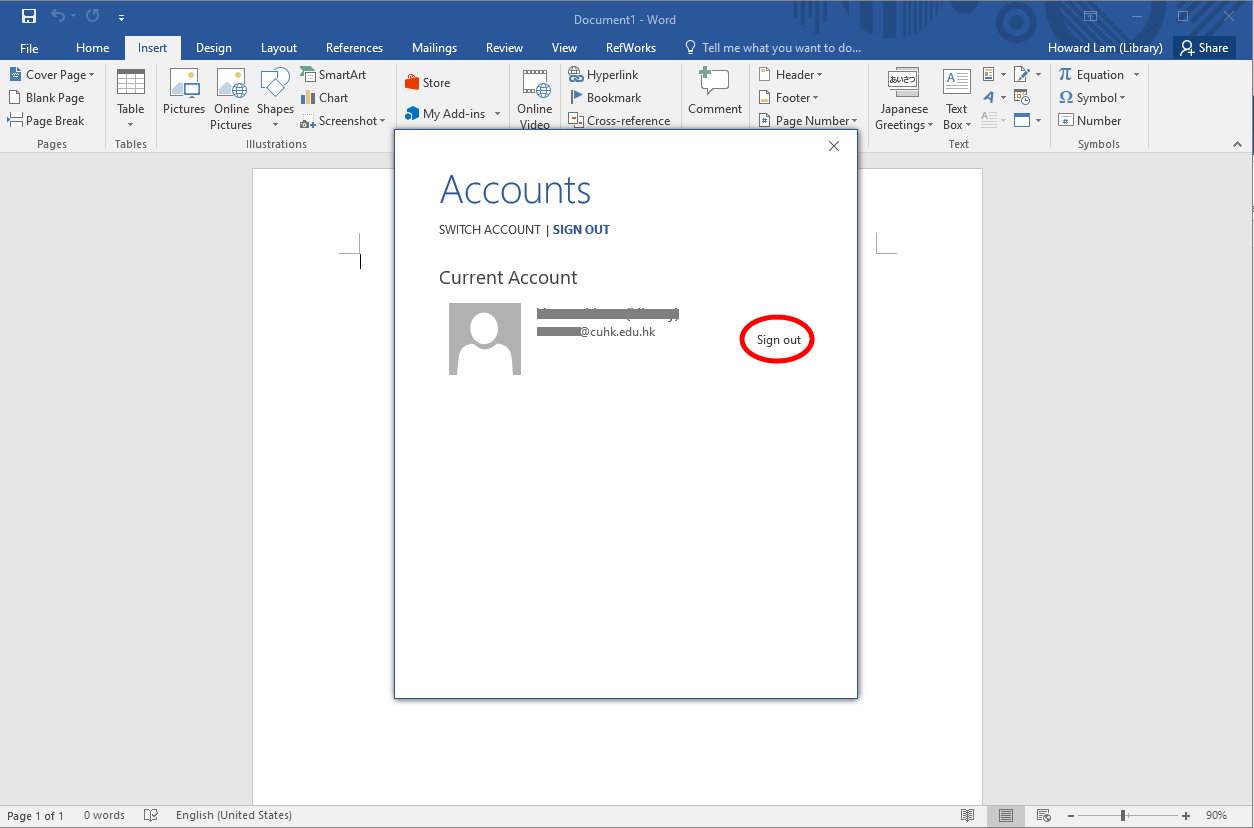Switch to the Home tab

point(93,48)
